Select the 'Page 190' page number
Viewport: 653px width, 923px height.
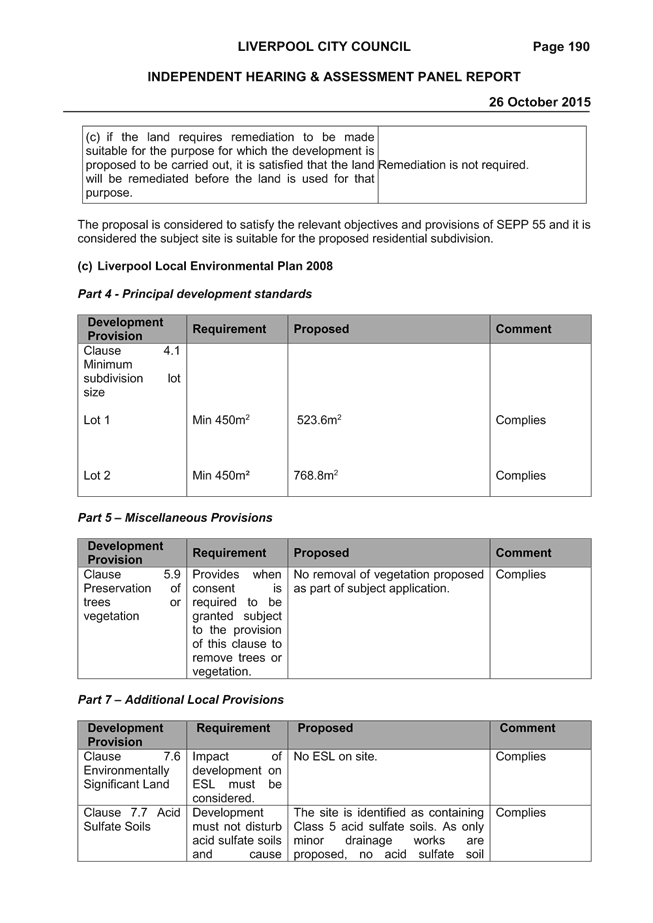pyautogui.click(x=561, y=47)
